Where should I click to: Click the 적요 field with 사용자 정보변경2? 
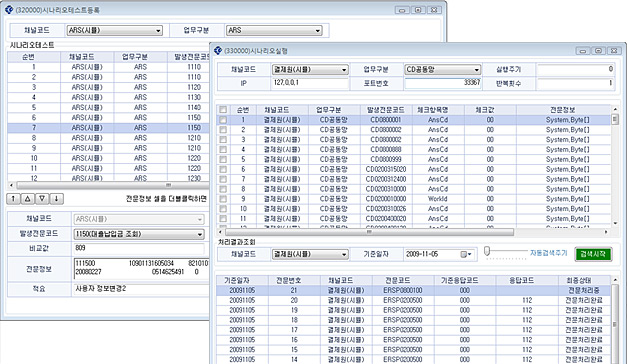tap(141, 289)
